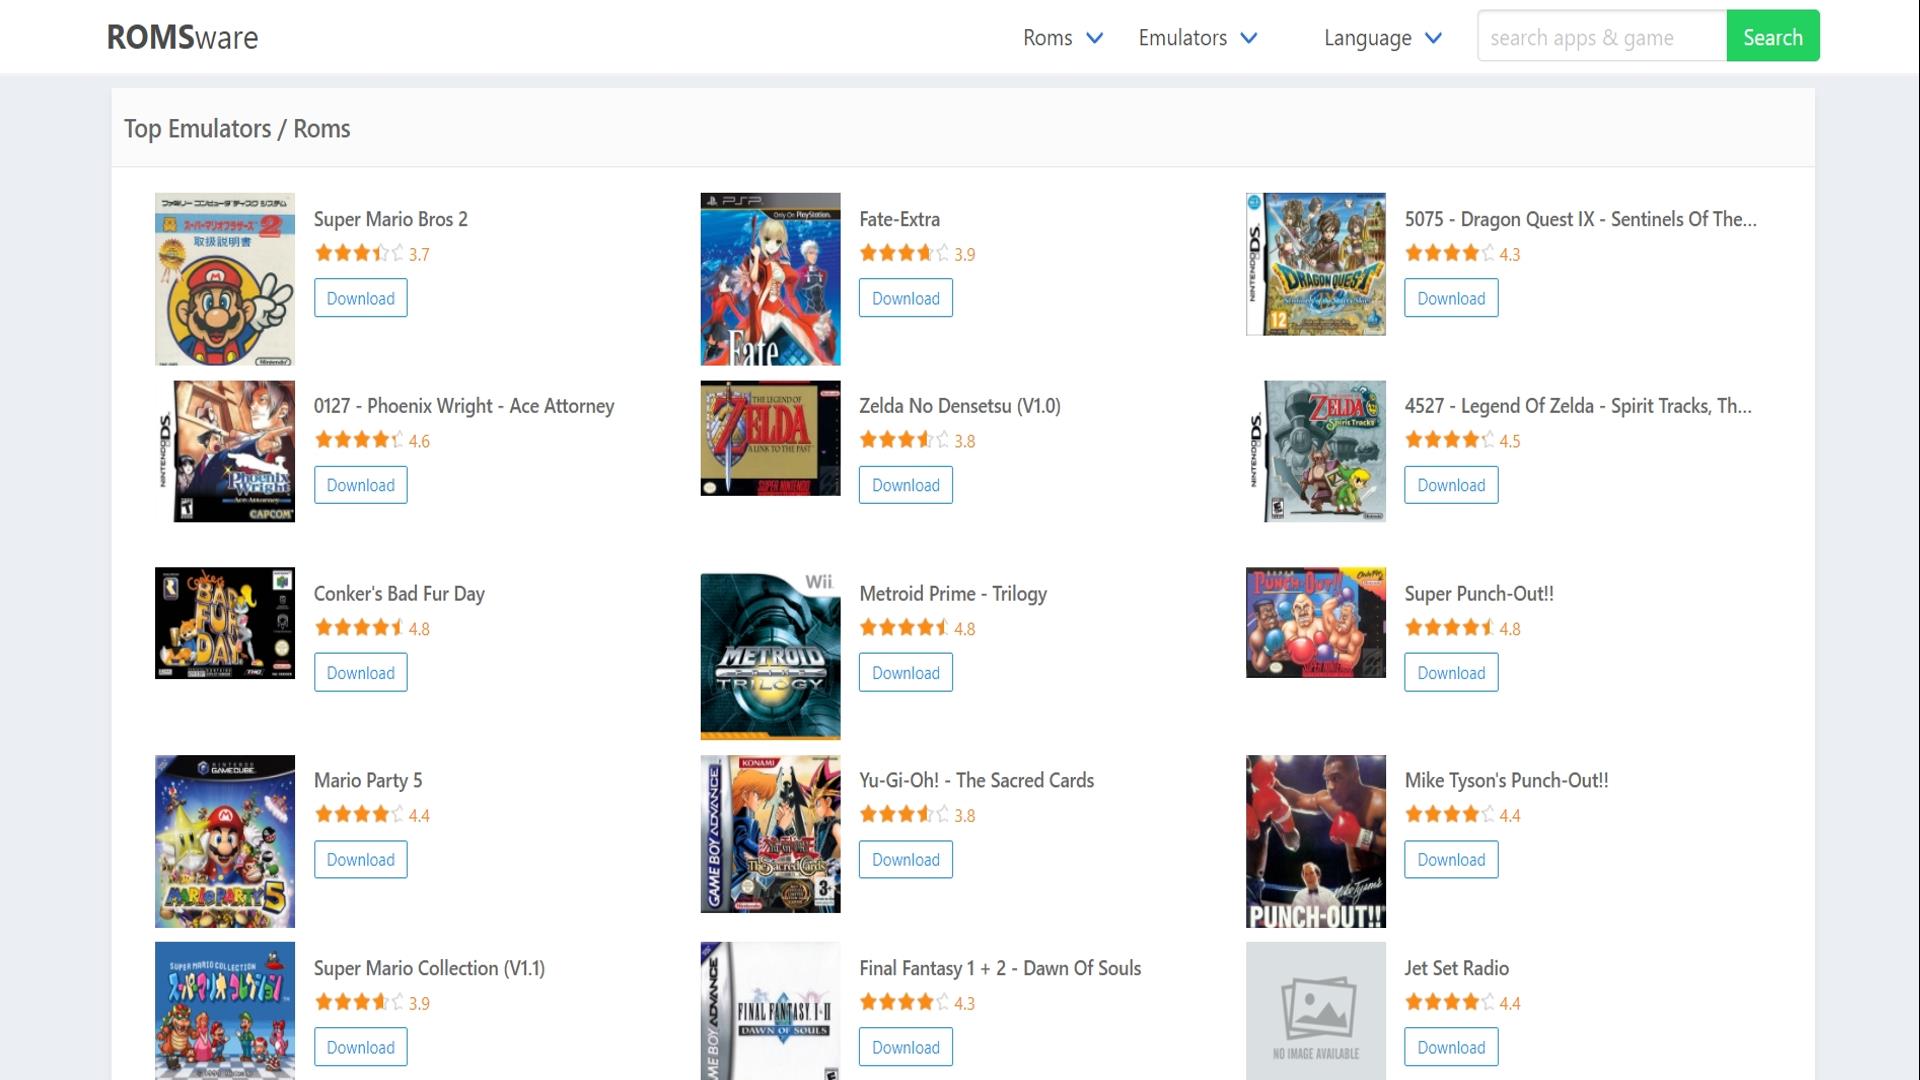This screenshot has height=1080, width=1920.
Task: Download Yu-Gi-Oh! The Sacred Cards
Action: tap(905, 860)
